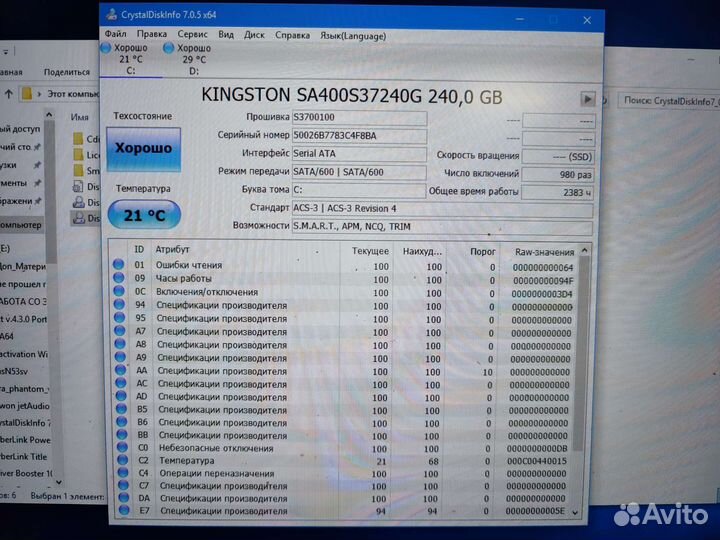Open the Диск menu
The height and width of the screenshot is (540, 720).
click(x=254, y=35)
